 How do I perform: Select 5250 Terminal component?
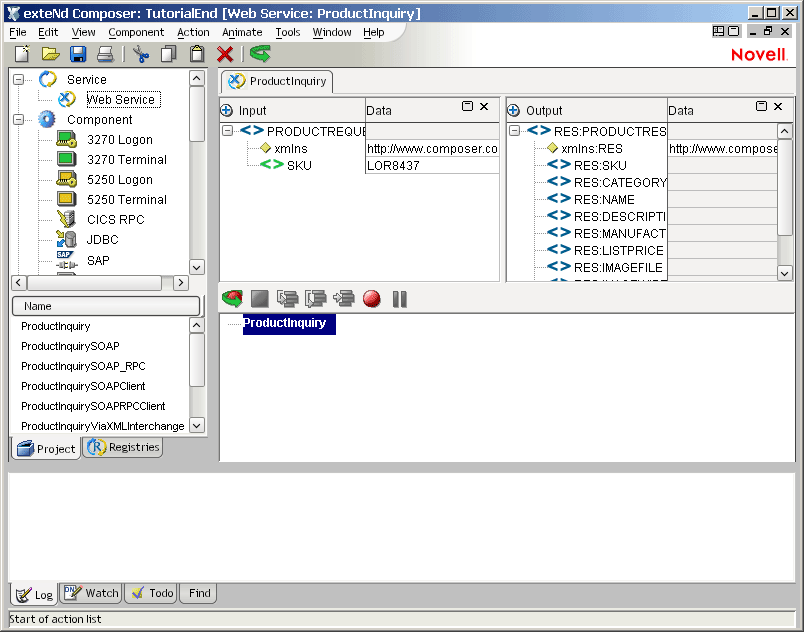127,199
